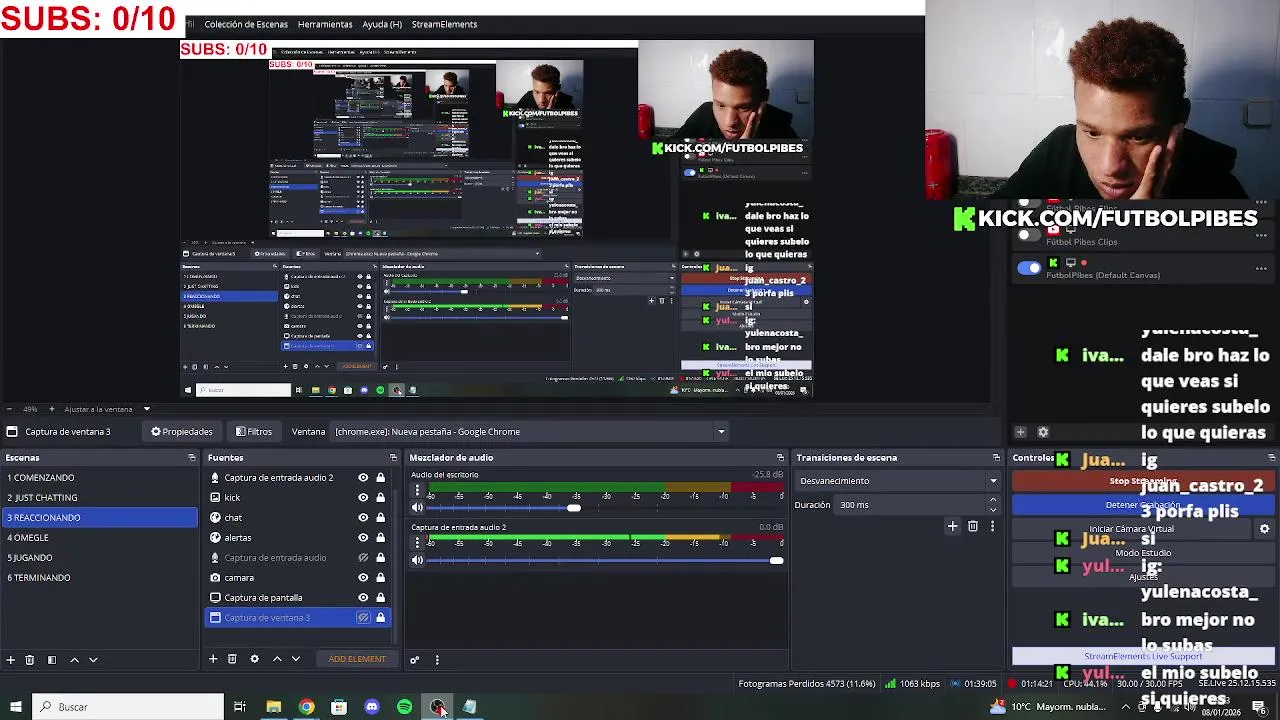The image size is (1280, 720).
Task: Open the Ayuda (H) menu
Action: [x=382, y=24]
